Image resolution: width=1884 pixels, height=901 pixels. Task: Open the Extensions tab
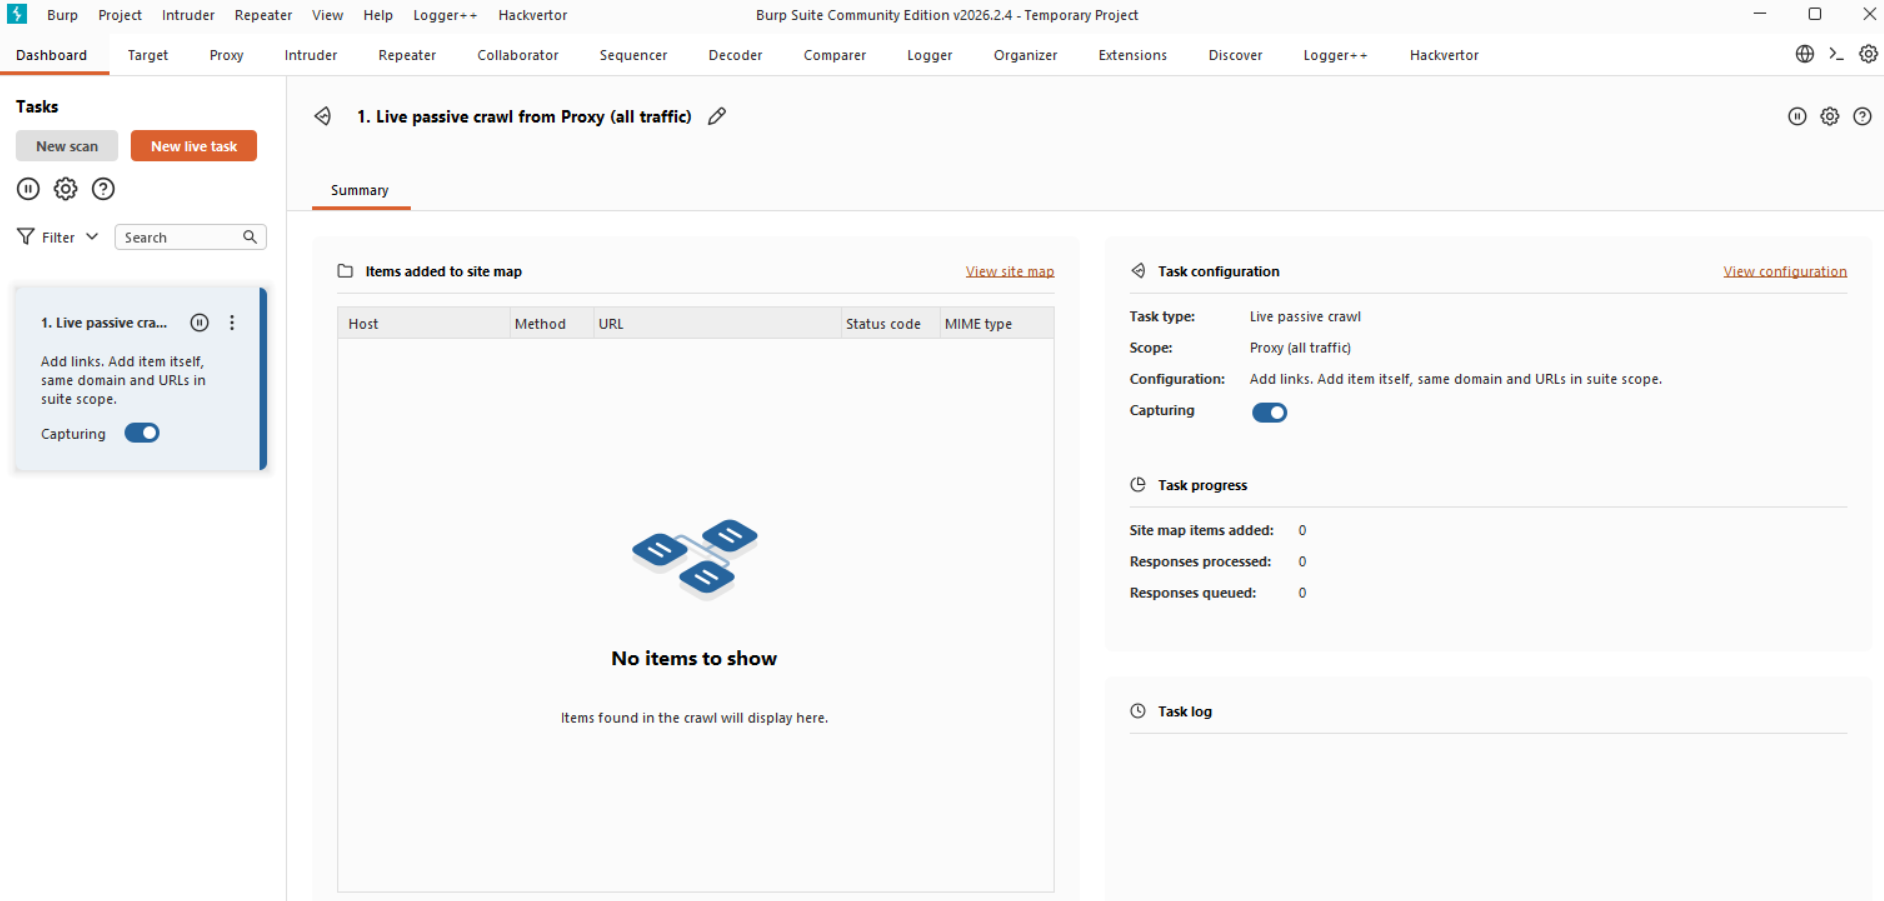1132,55
